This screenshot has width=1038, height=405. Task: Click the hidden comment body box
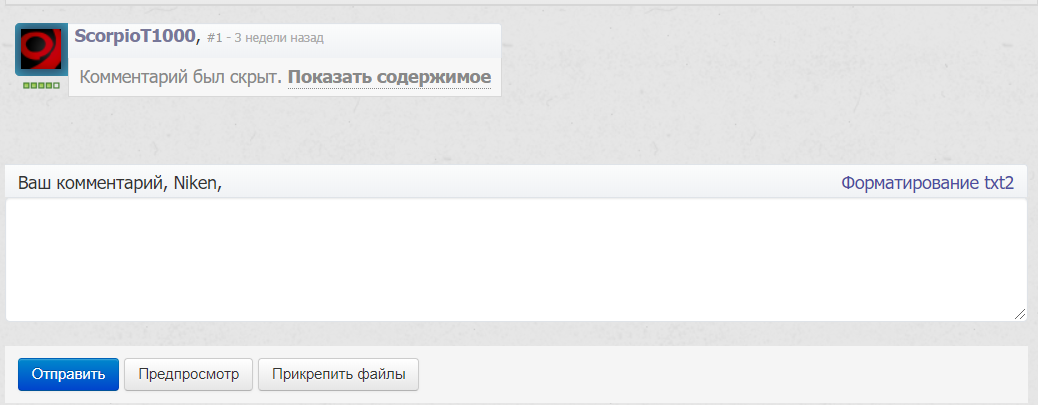[285, 77]
